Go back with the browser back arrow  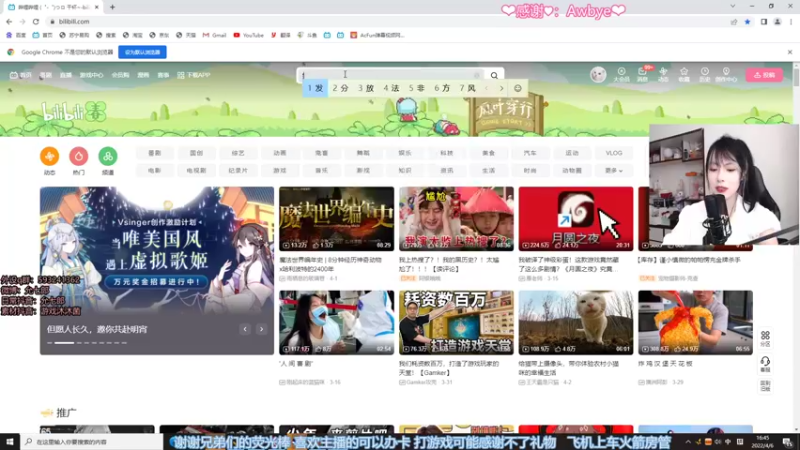click(9, 21)
